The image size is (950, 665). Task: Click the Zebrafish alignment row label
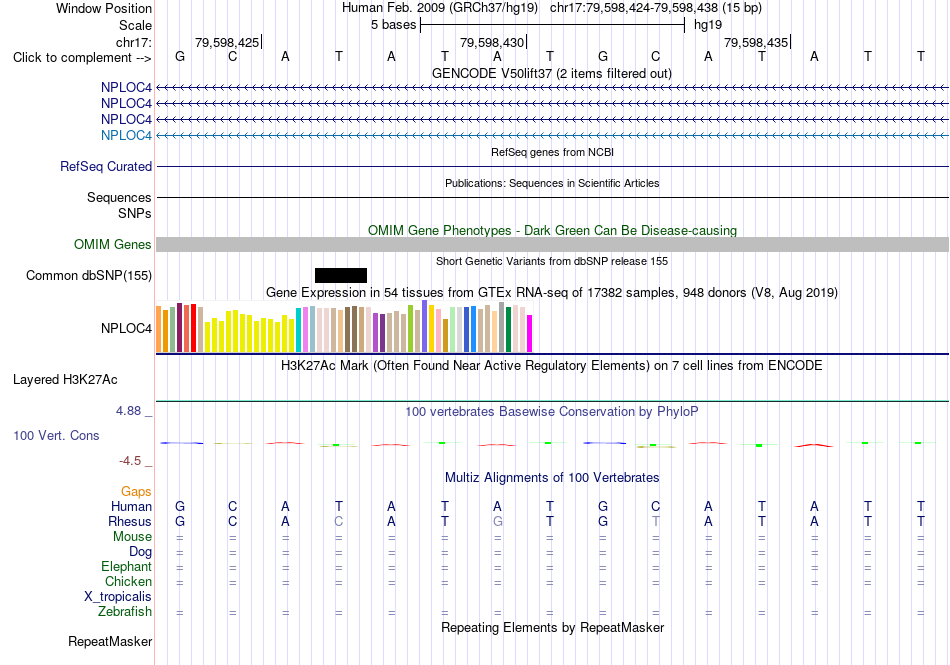coord(125,612)
